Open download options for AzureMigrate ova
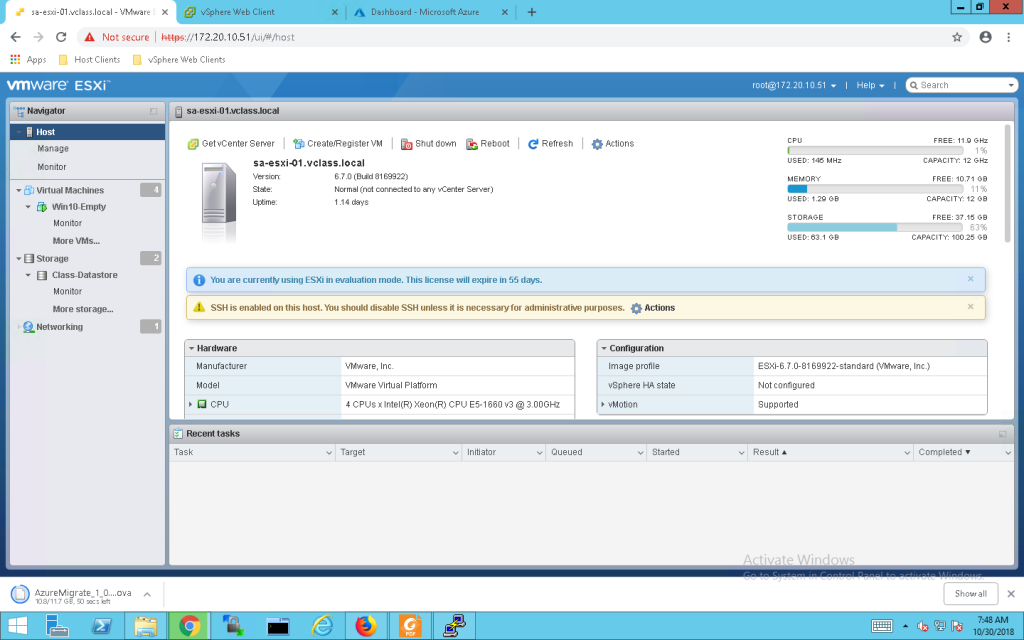 tap(147, 594)
